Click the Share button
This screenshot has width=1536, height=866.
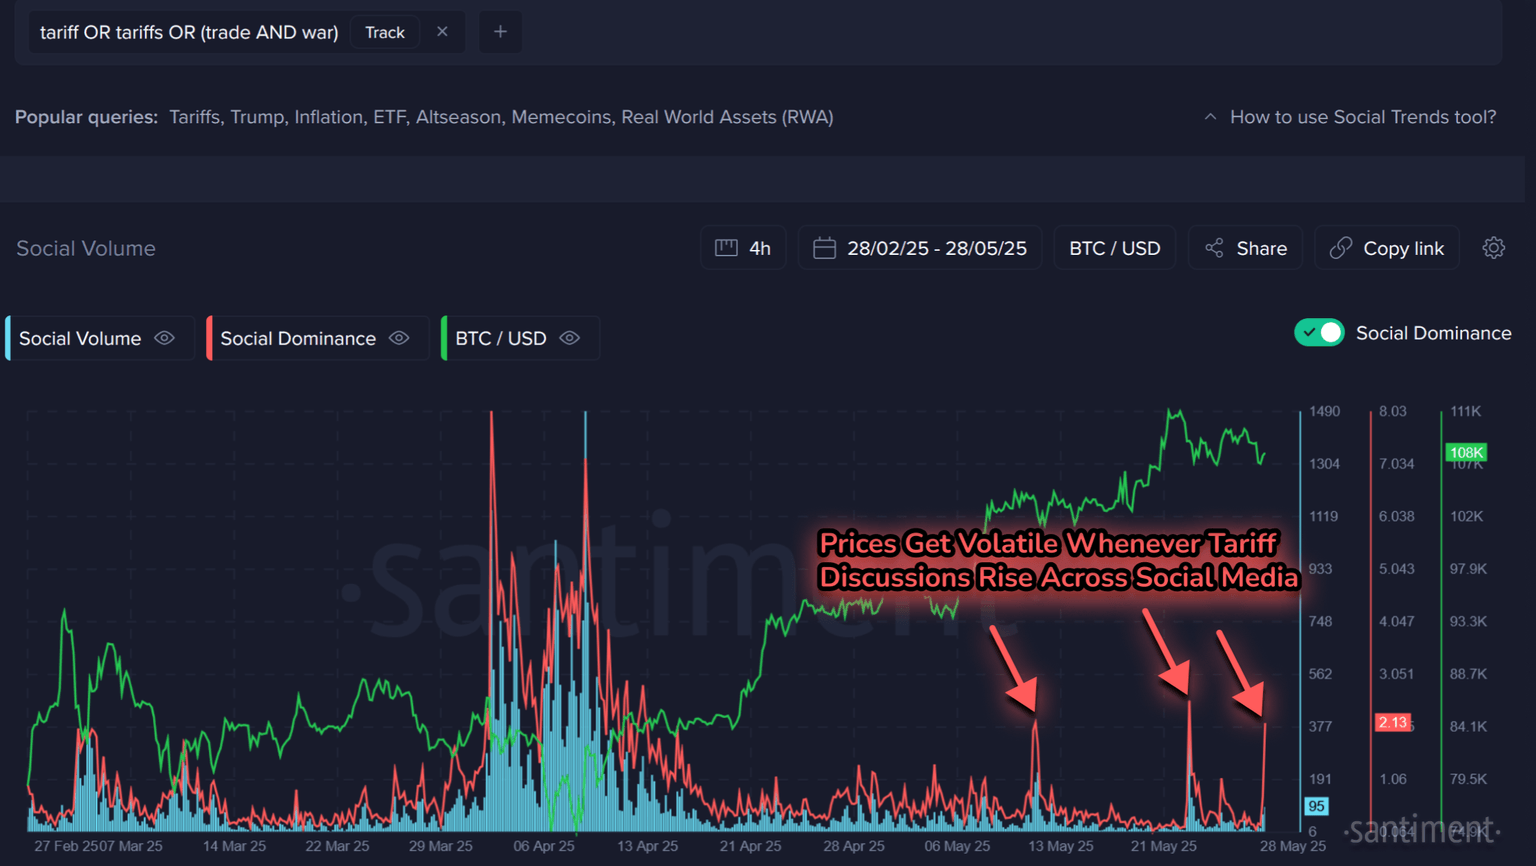coord(1245,248)
